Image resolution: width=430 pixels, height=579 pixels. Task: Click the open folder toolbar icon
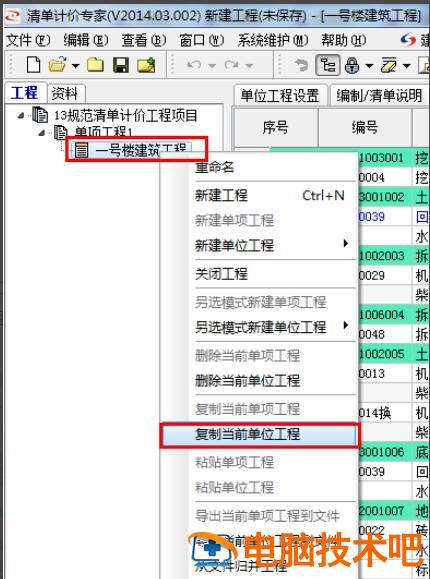click(58, 65)
